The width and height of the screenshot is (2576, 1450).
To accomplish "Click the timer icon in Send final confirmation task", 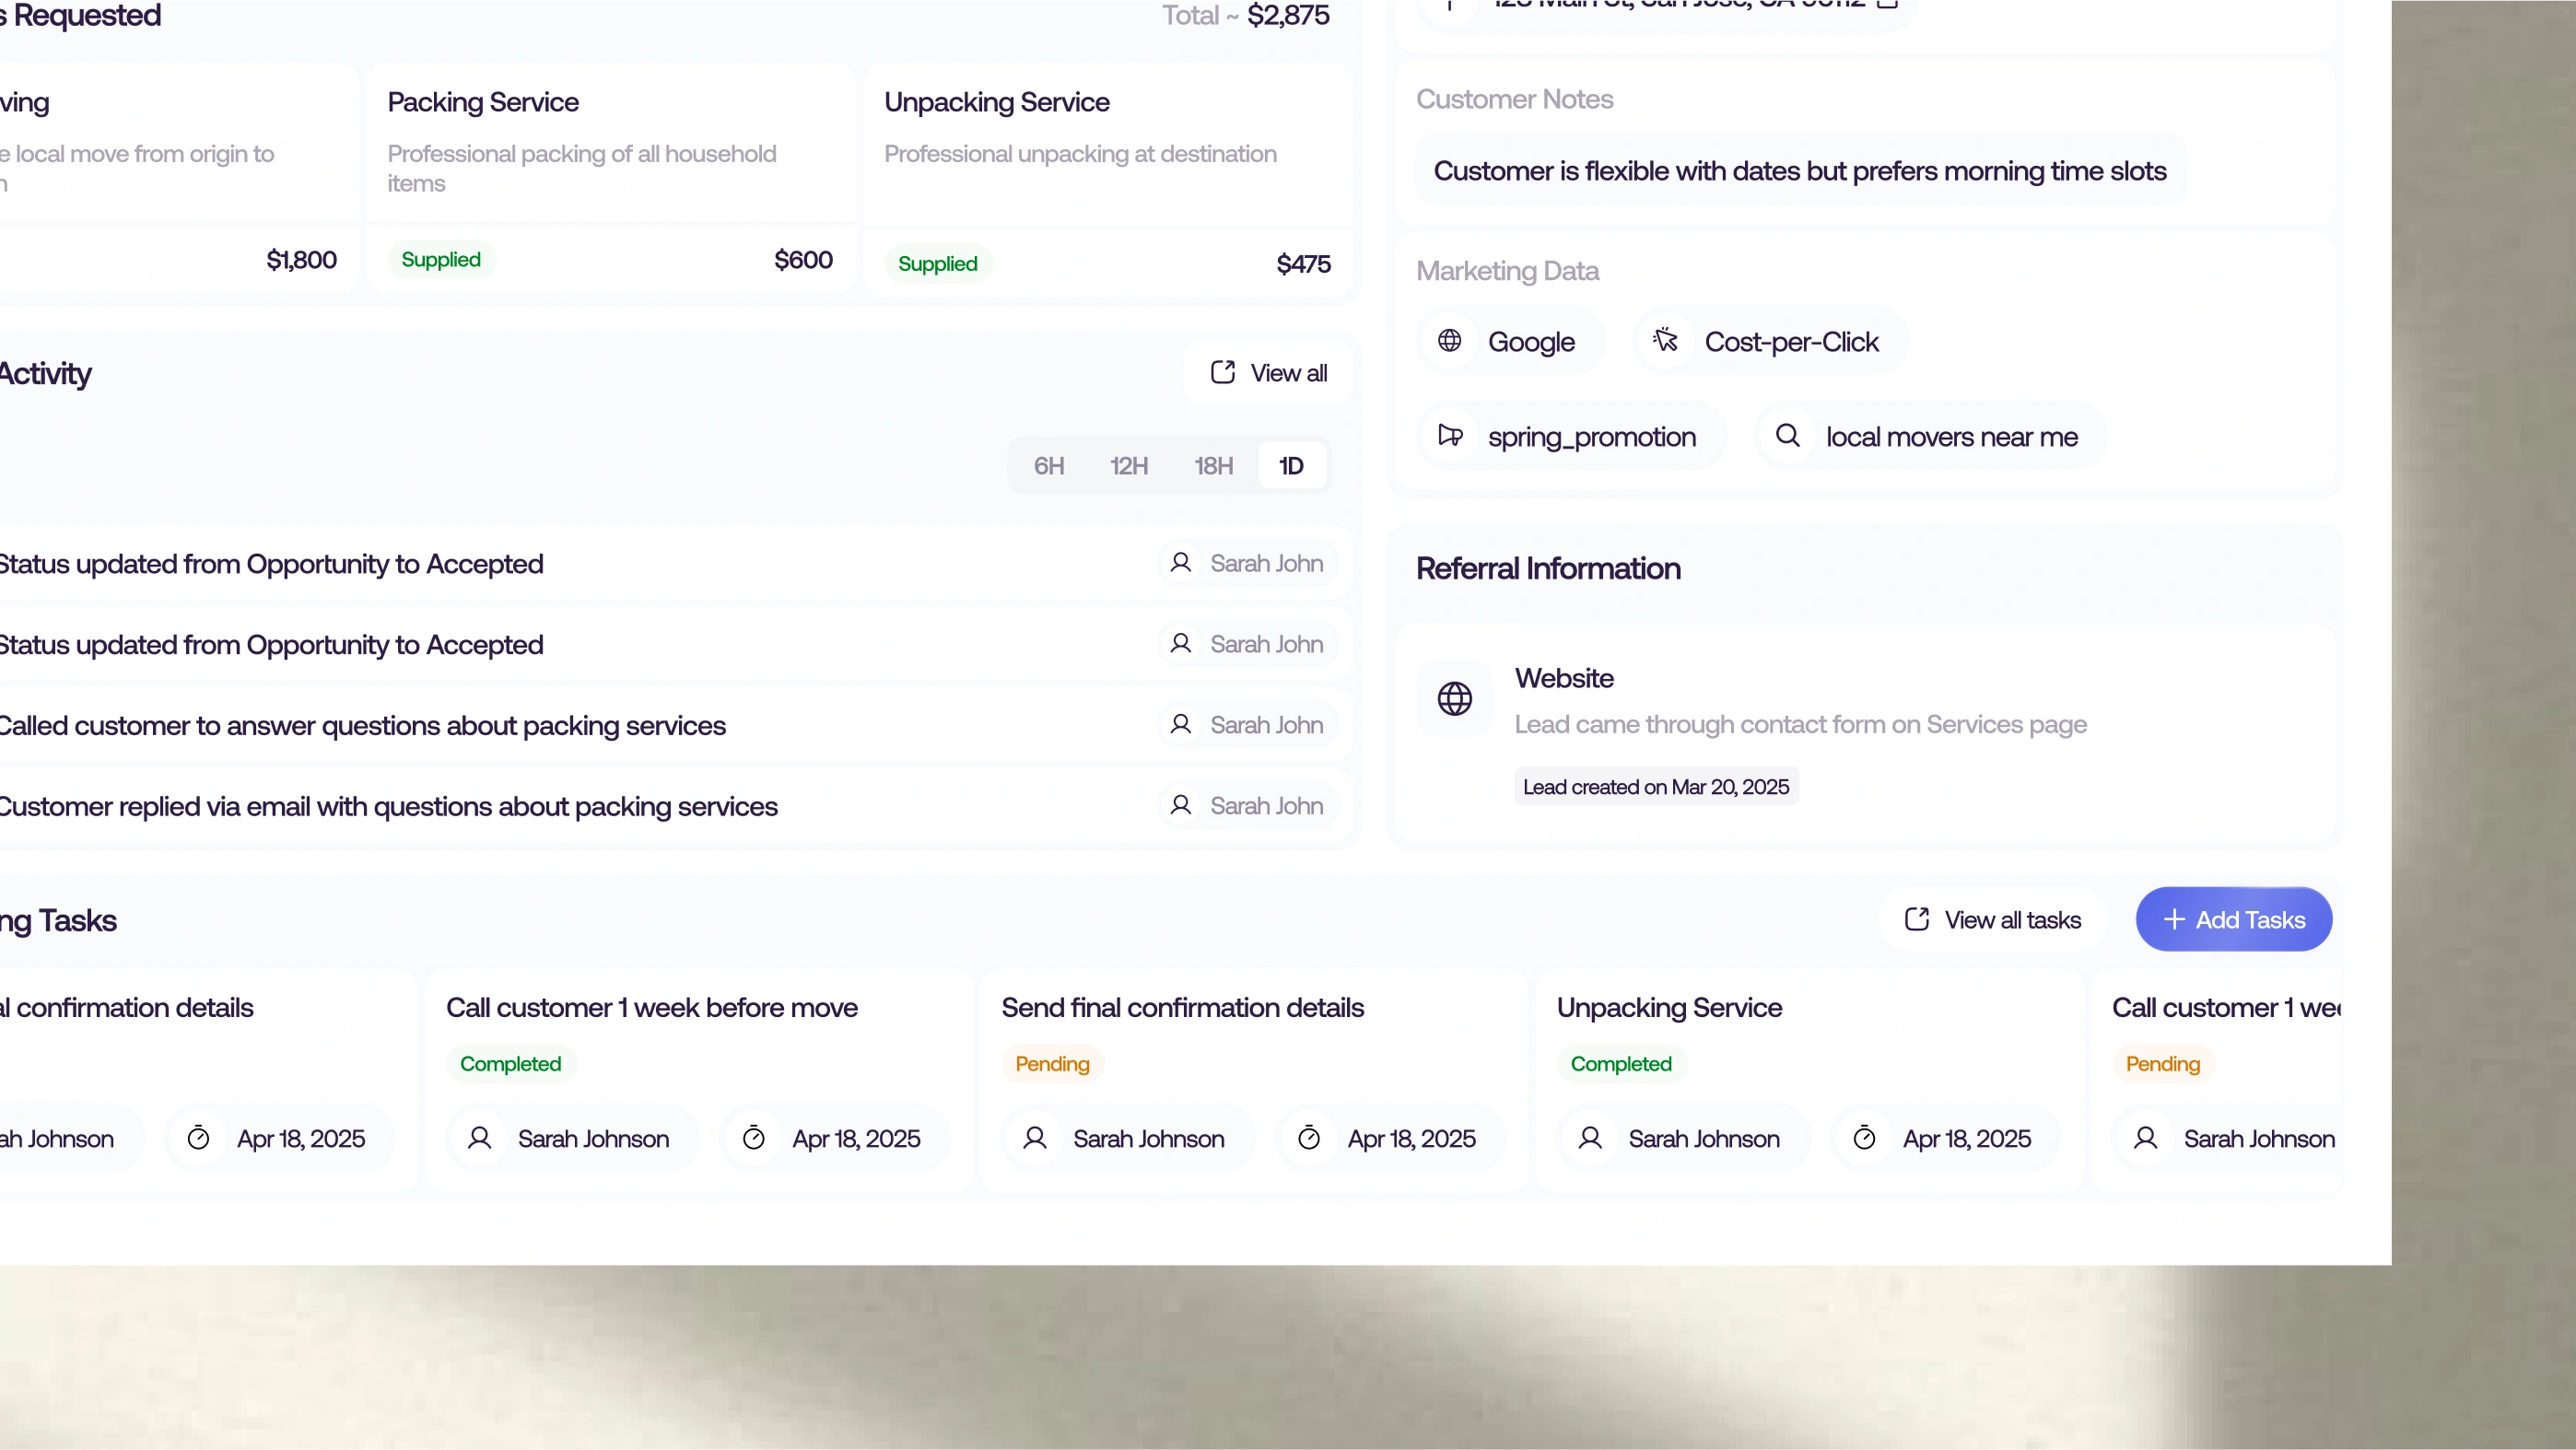I will pos(1309,1138).
